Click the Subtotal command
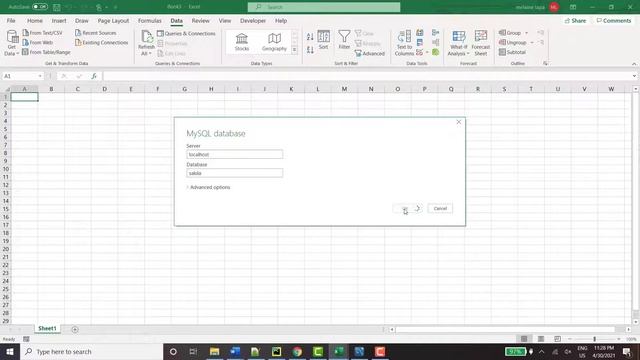The width and height of the screenshot is (640, 360). click(512, 52)
